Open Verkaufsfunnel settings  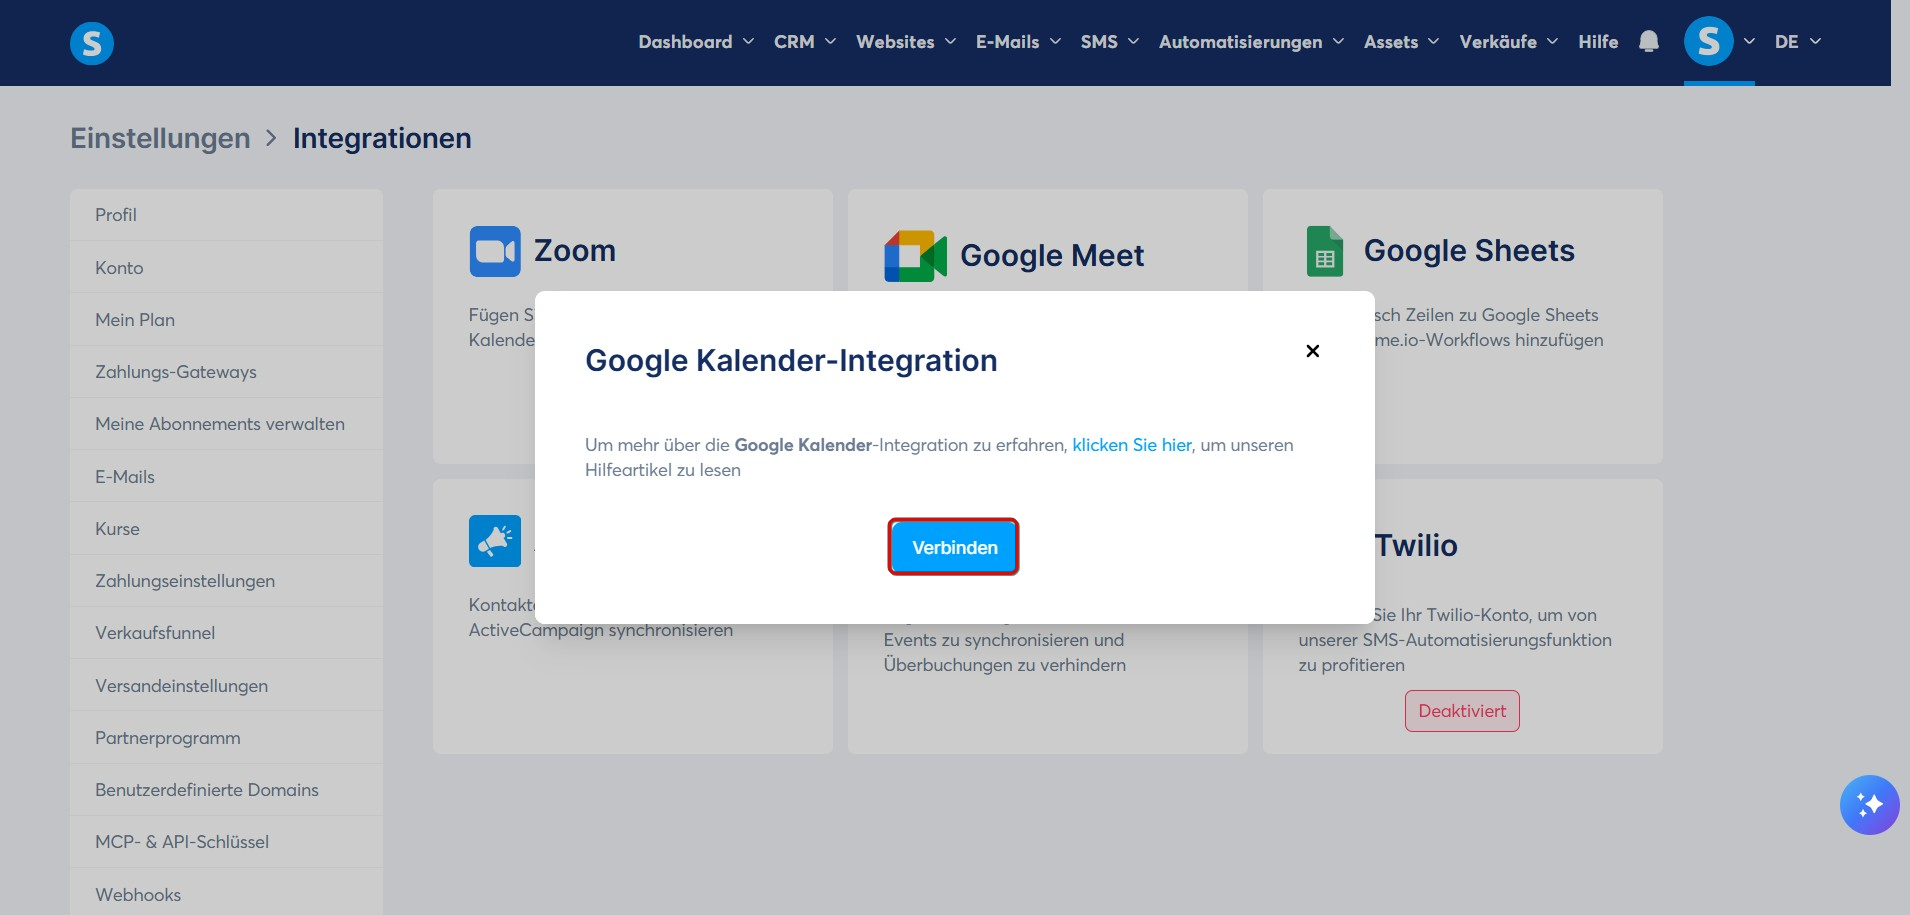pos(226,633)
